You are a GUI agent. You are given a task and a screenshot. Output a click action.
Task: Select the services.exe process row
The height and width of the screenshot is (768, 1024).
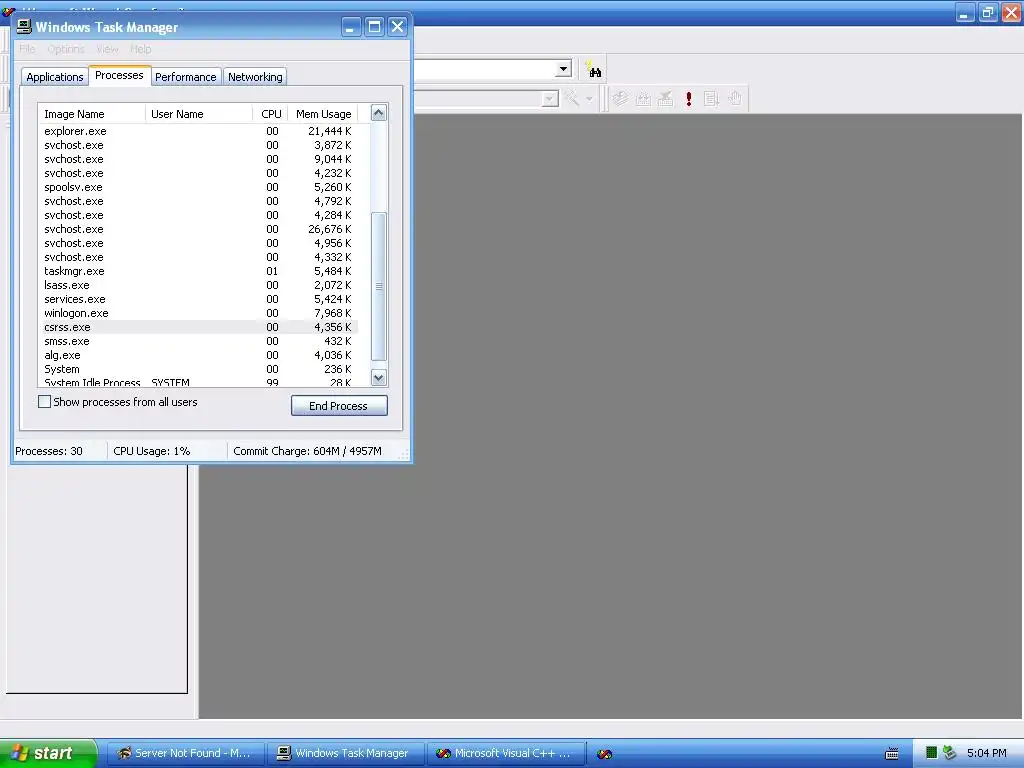(198, 299)
